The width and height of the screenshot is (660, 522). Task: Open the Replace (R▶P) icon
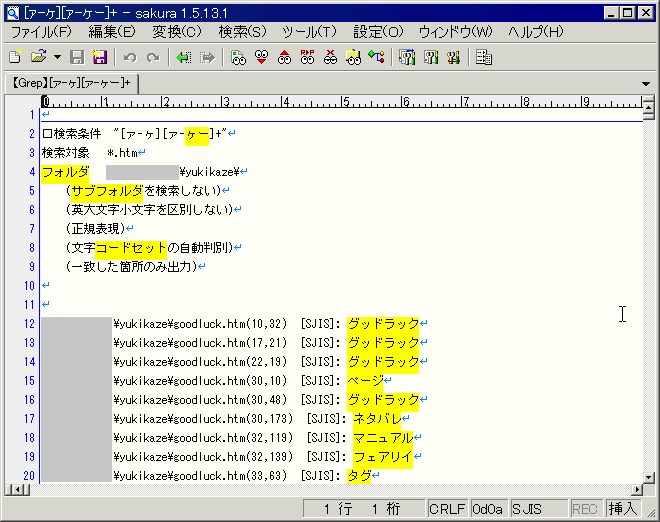click(x=307, y=57)
